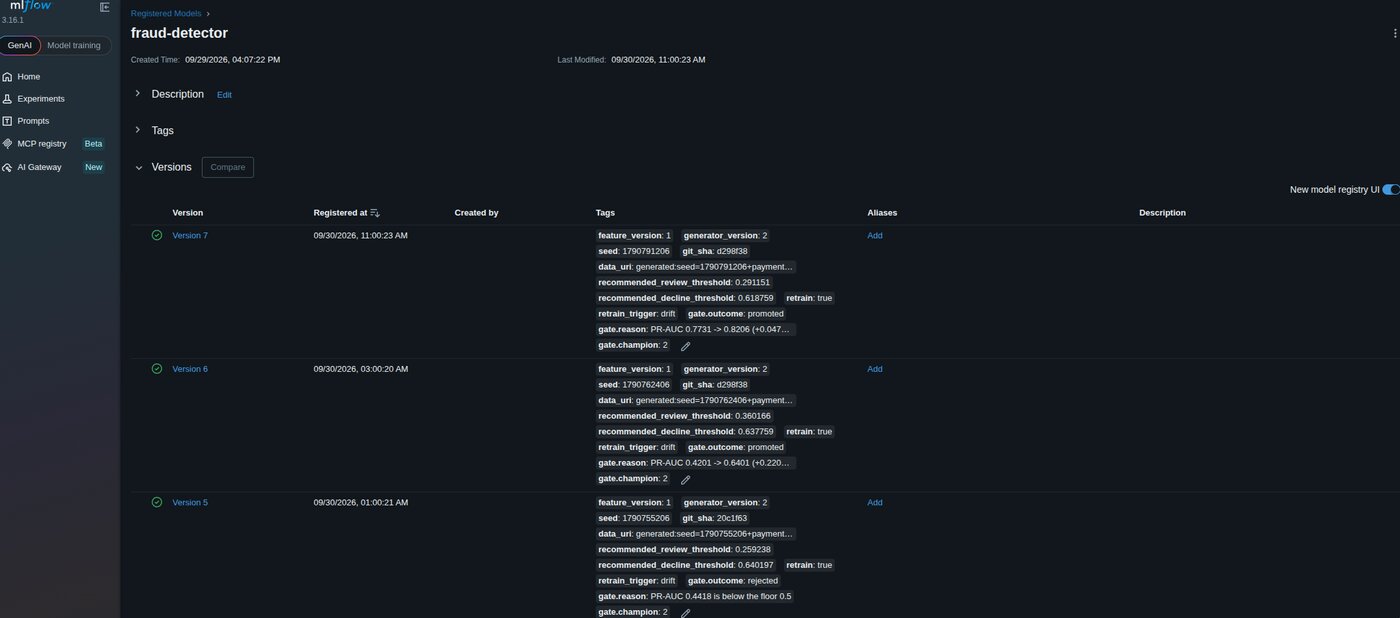
Task: Expand the Description section chevron
Action: point(138,94)
